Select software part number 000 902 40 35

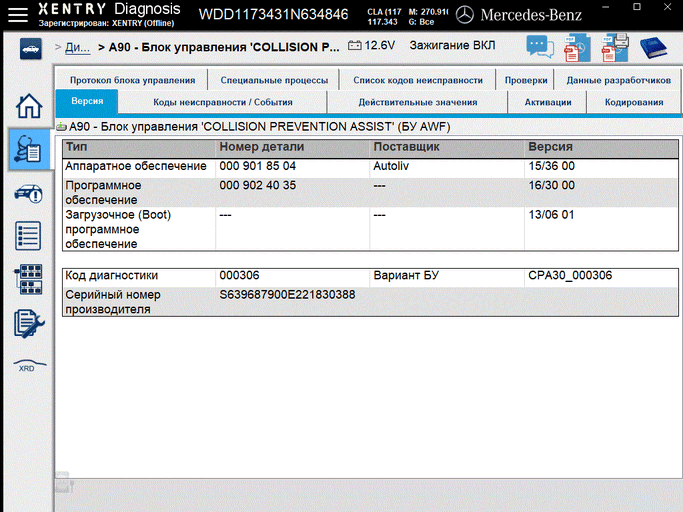(x=257, y=185)
